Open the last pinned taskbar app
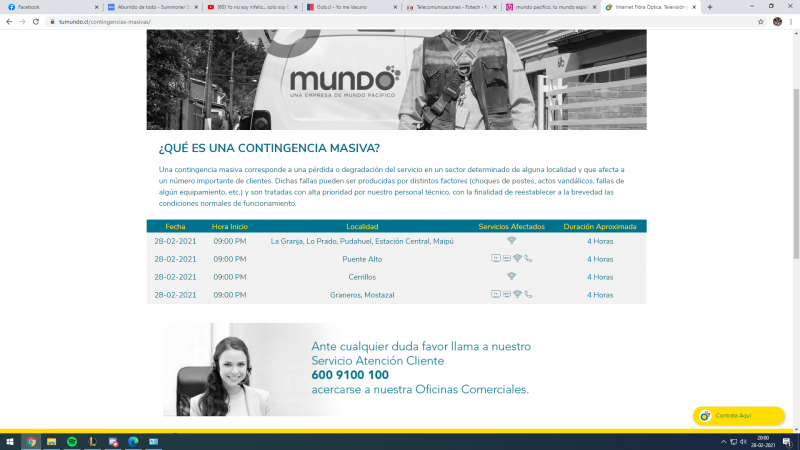 click(x=154, y=442)
